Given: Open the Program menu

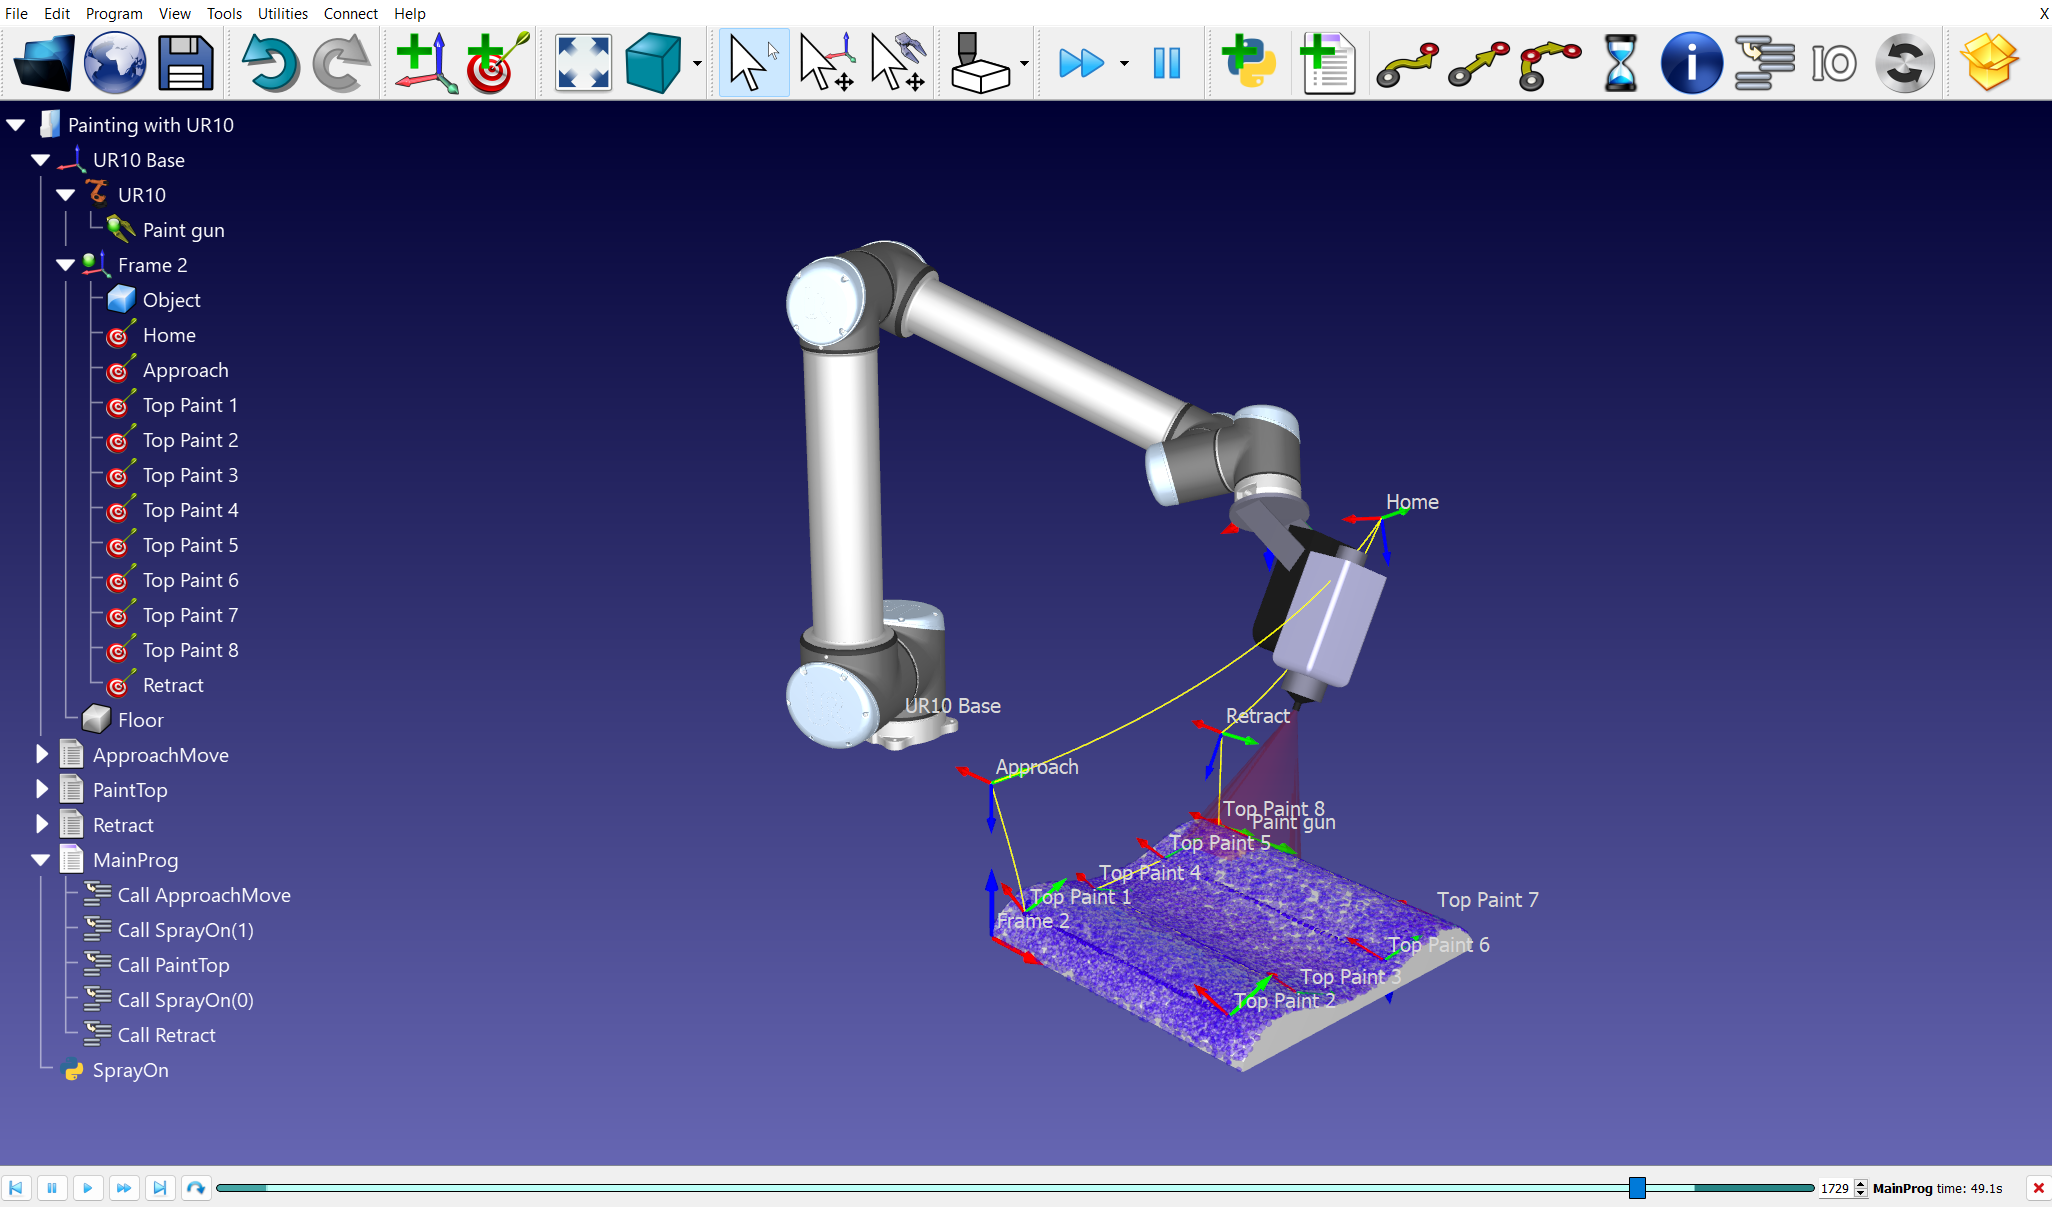Looking at the screenshot, I should point(113,13).
